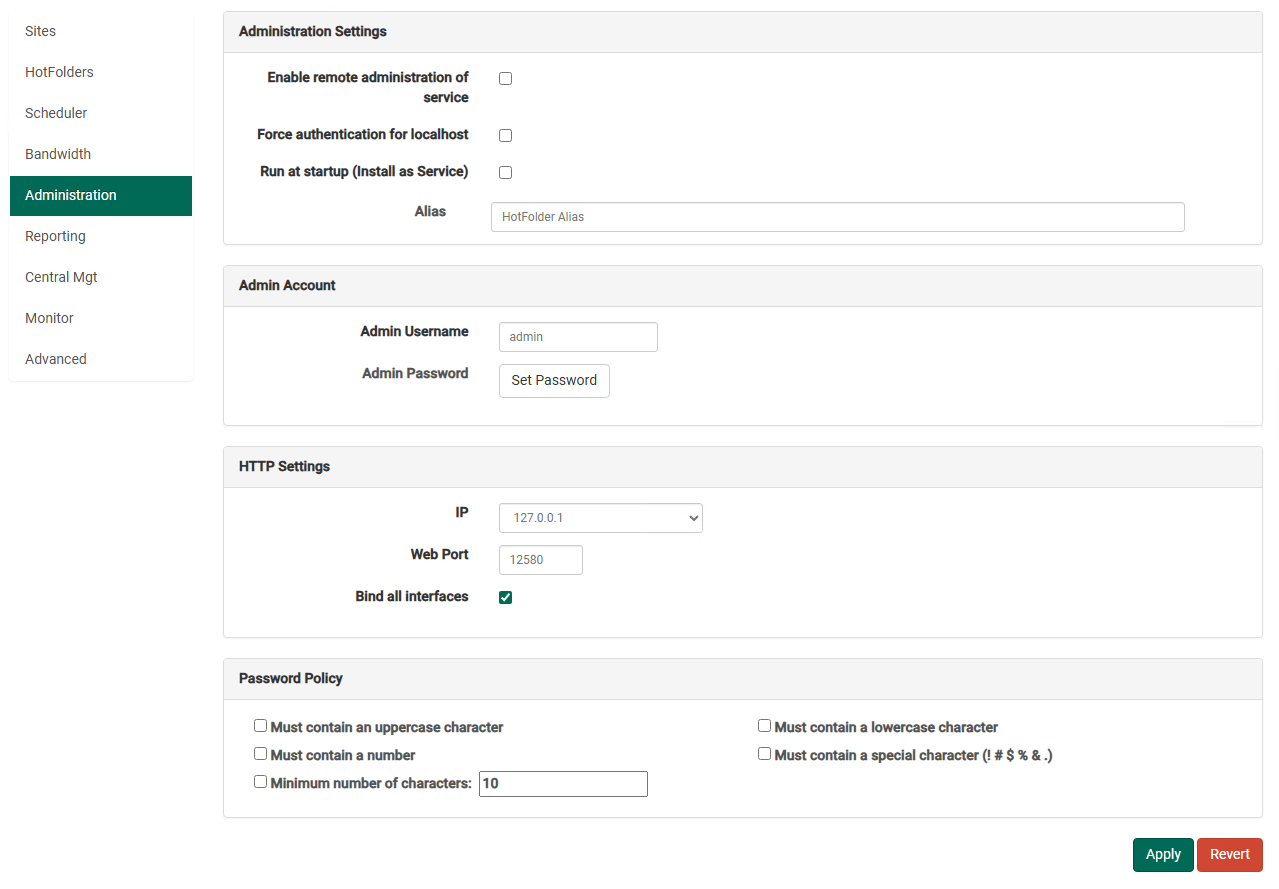Open the Sites section
The image size is (1279, 889).
click(x=101, y=31)
